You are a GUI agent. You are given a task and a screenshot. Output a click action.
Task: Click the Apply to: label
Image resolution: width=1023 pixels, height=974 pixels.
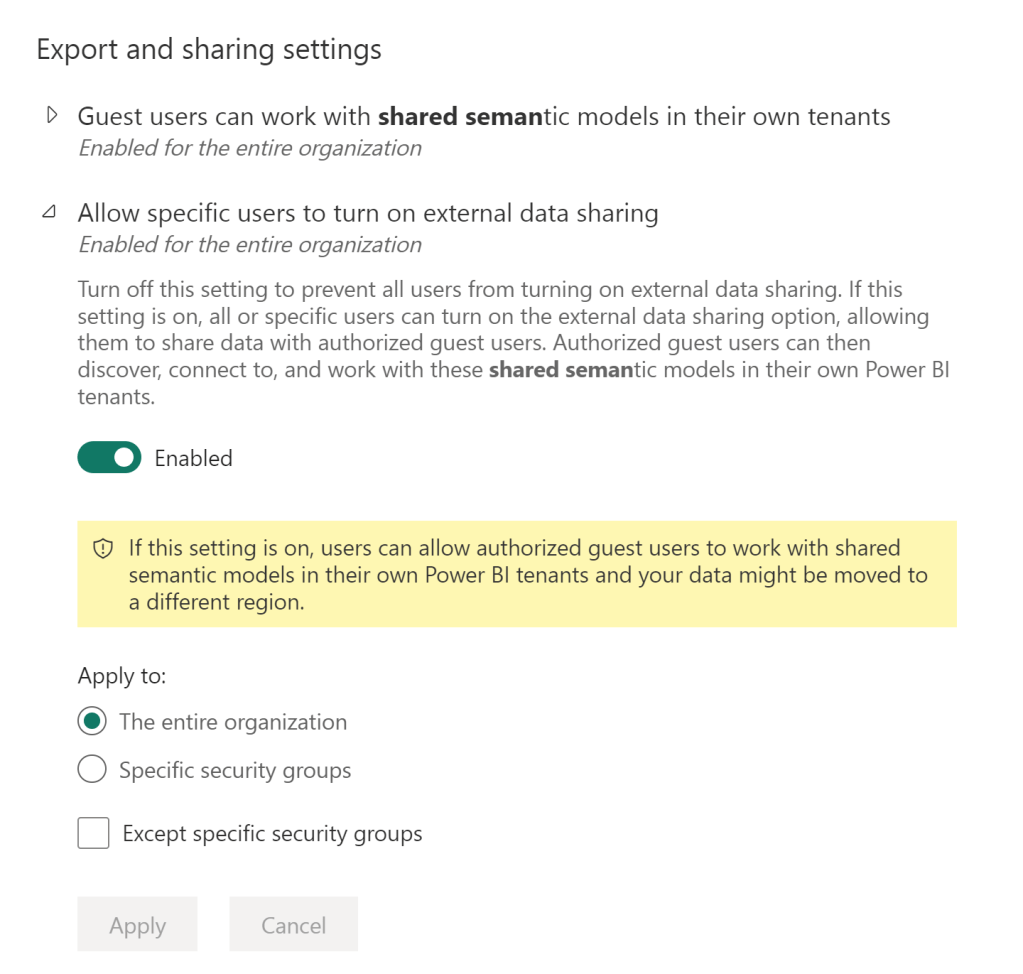click(122, 676)
